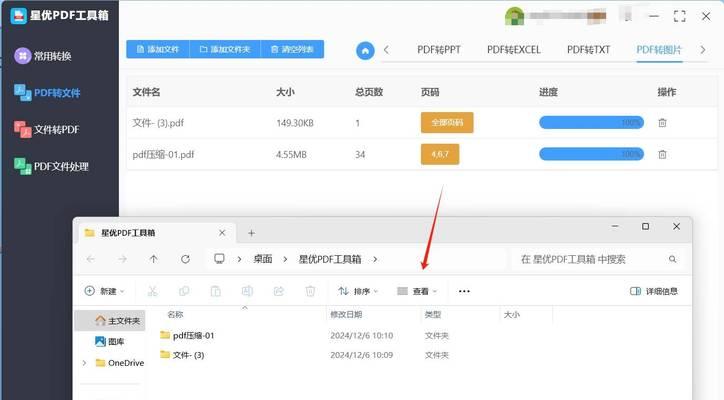
Task: Sort by 类型 column header
Action: (x=433, y=315)
